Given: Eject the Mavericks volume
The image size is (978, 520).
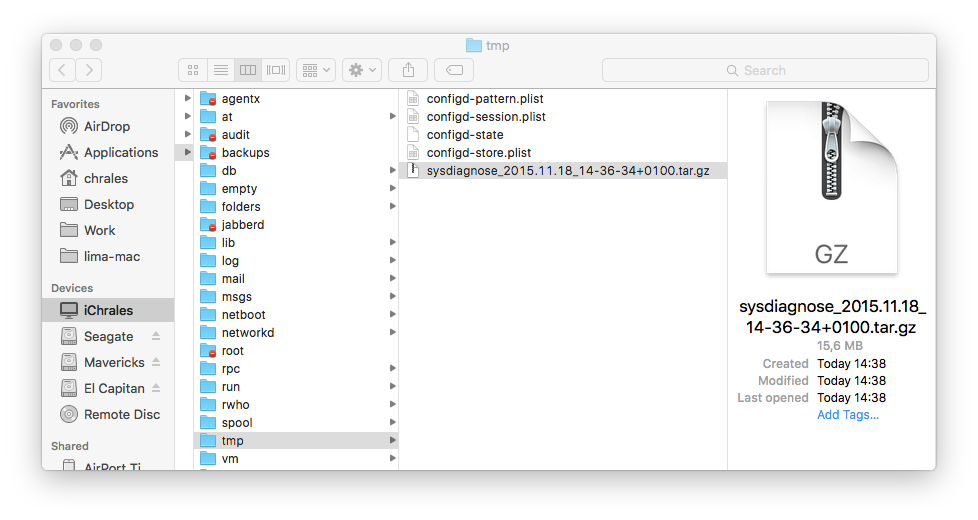Looking at the screenshot, I should (x=156, y=362).
